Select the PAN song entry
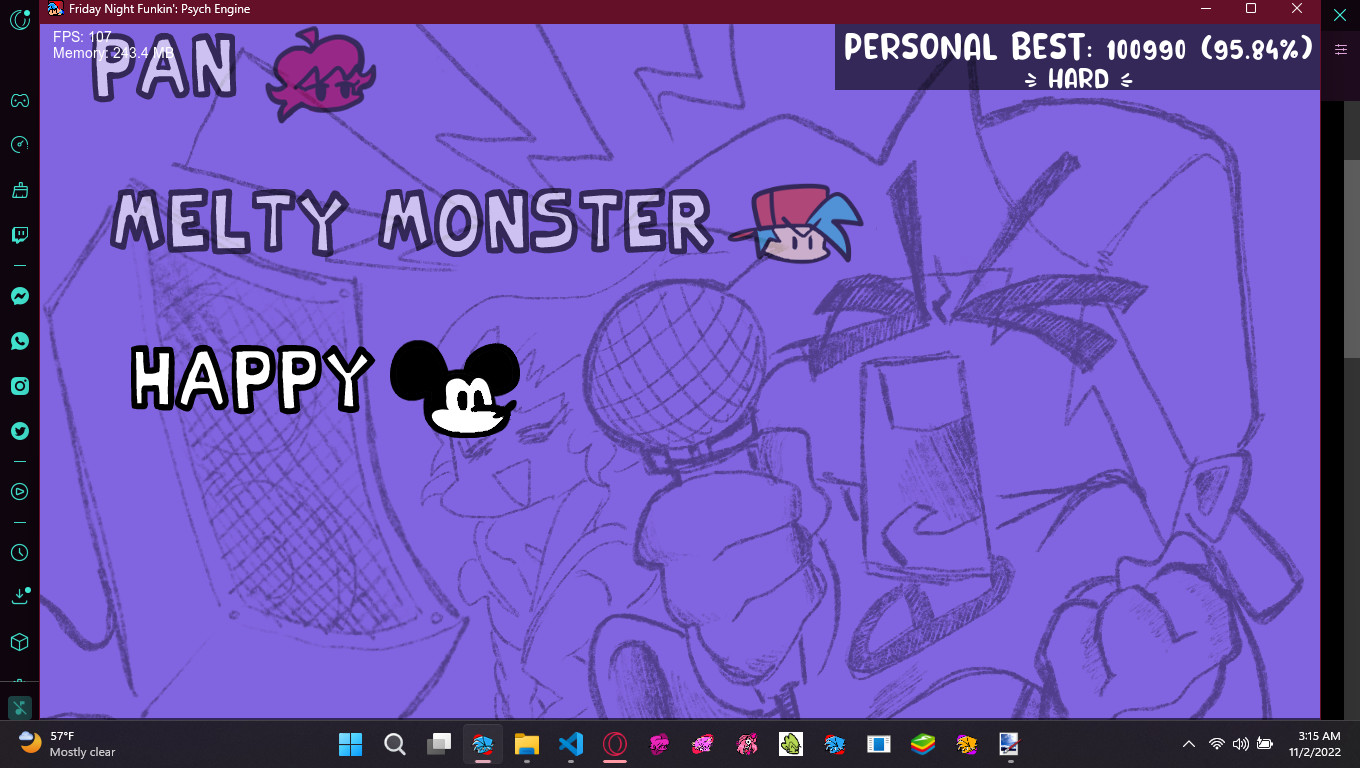 [165, 67]
